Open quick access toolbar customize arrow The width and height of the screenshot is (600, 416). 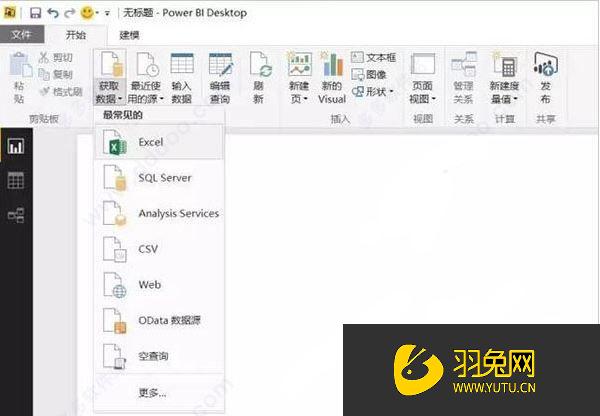tap(107, 14)
